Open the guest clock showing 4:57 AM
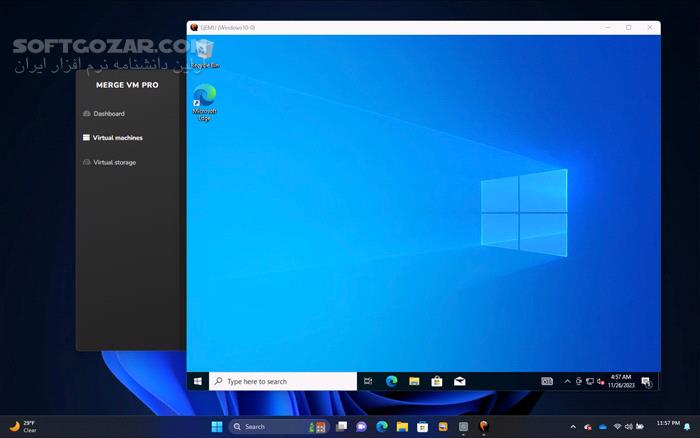This screenshot has height=438, width=700. click(x=621, y=381)
